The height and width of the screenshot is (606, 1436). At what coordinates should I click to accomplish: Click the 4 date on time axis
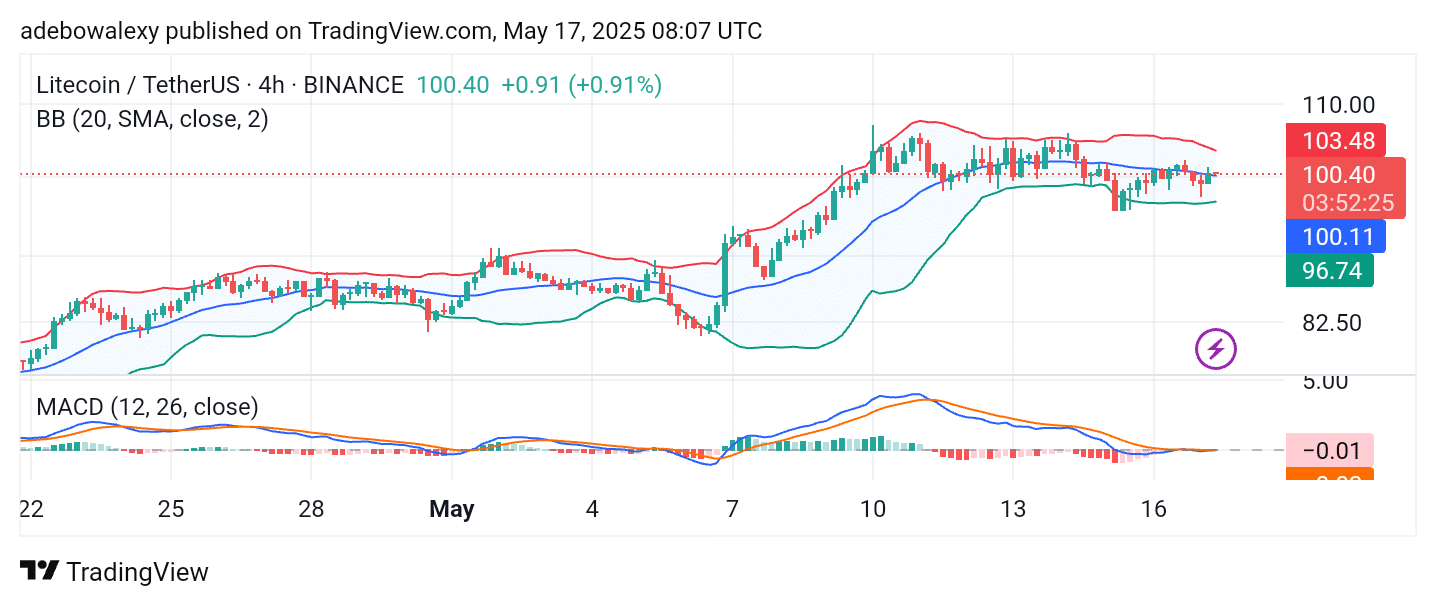[x=591, y=509]
